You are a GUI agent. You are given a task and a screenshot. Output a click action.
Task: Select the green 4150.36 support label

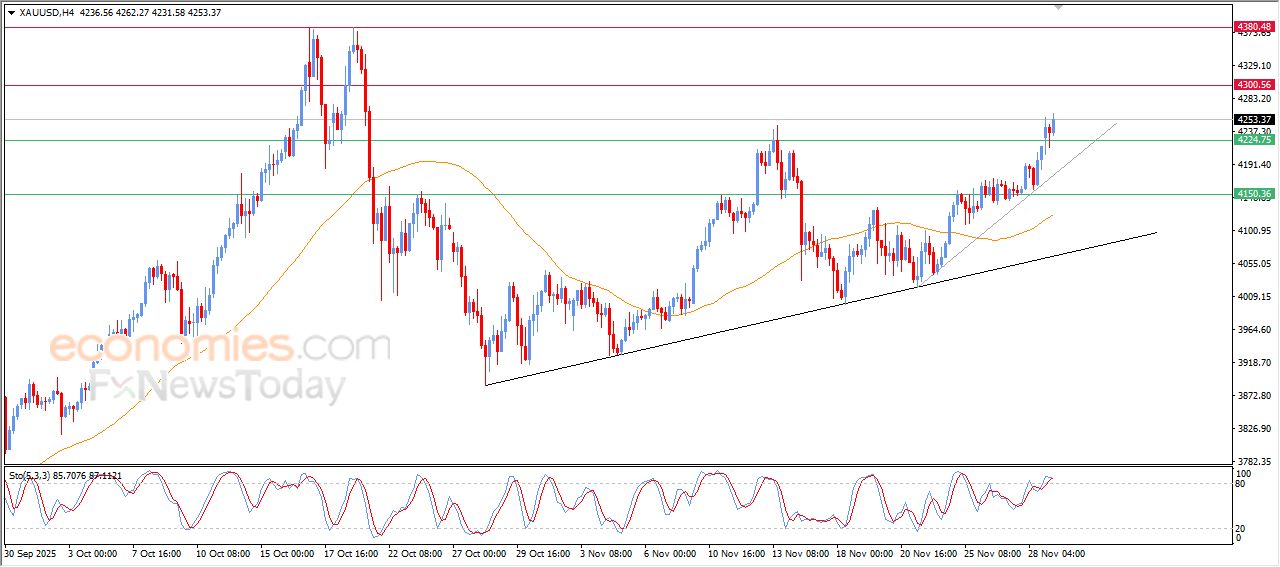tap(1252, 194)
